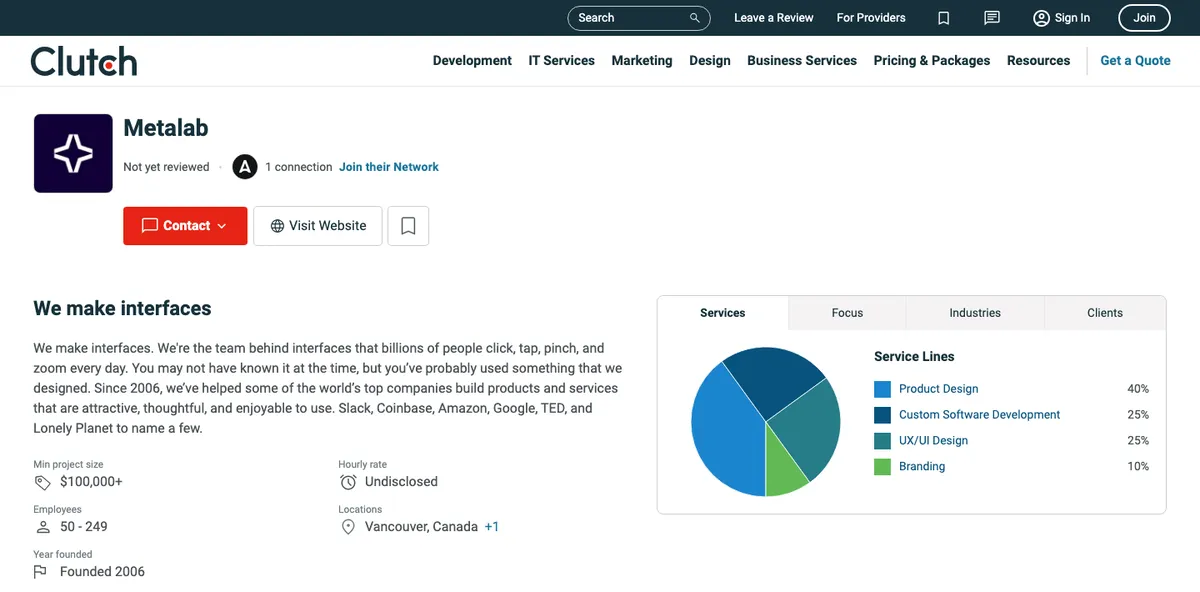Viewport: 1200px width, 592px height.
Task: Save Metalab with the bookmark button
Action: (x=408, y=226)
